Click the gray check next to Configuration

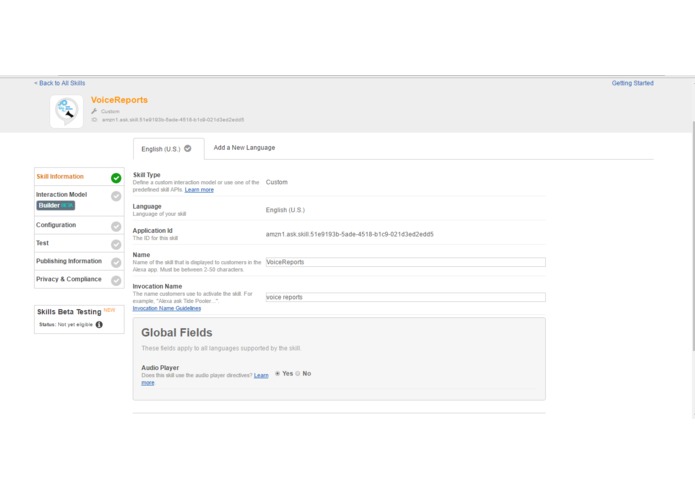tap(116, 226)
